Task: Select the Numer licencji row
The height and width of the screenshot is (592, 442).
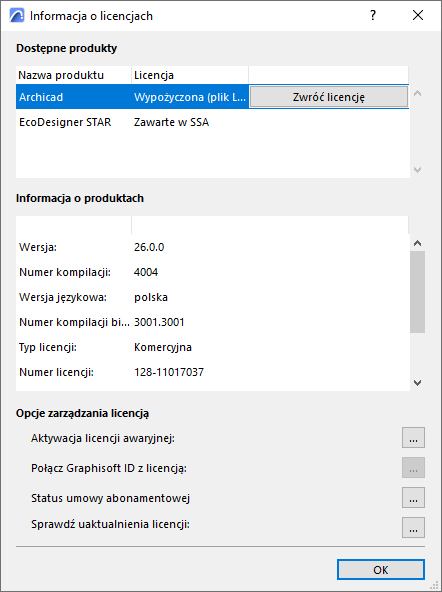Action: (212, 372)
